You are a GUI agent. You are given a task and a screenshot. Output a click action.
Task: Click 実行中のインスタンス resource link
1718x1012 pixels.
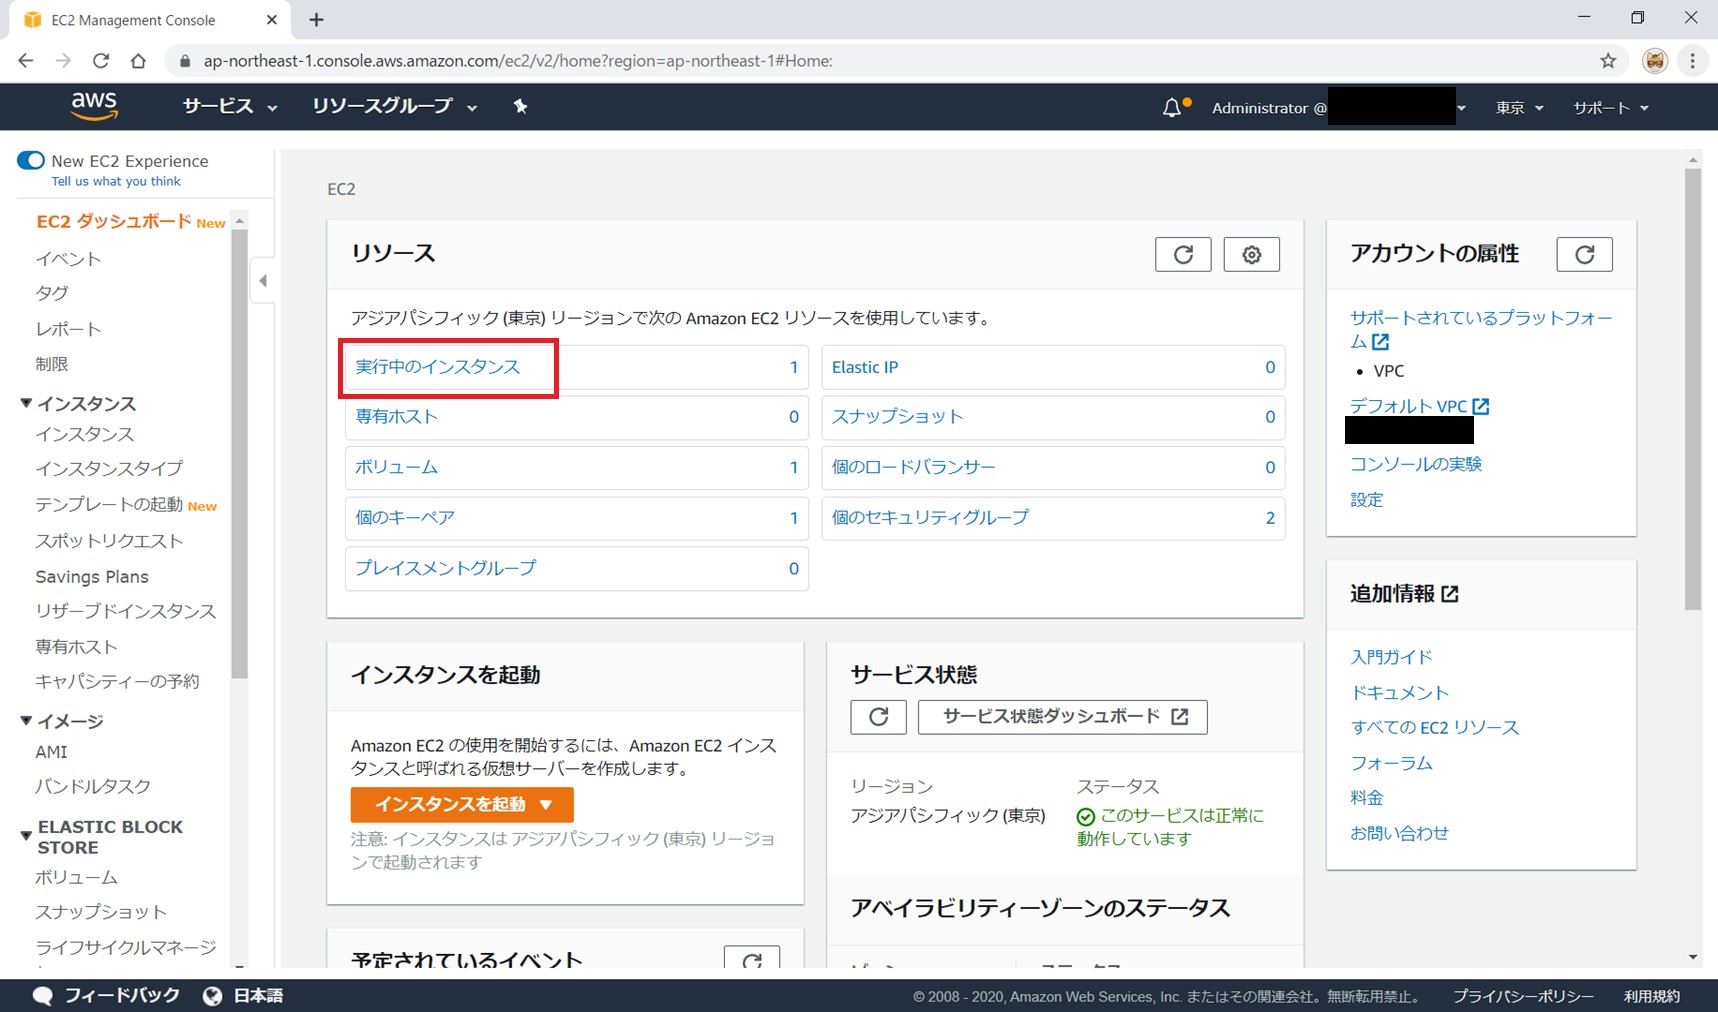(x=438, y=367)
